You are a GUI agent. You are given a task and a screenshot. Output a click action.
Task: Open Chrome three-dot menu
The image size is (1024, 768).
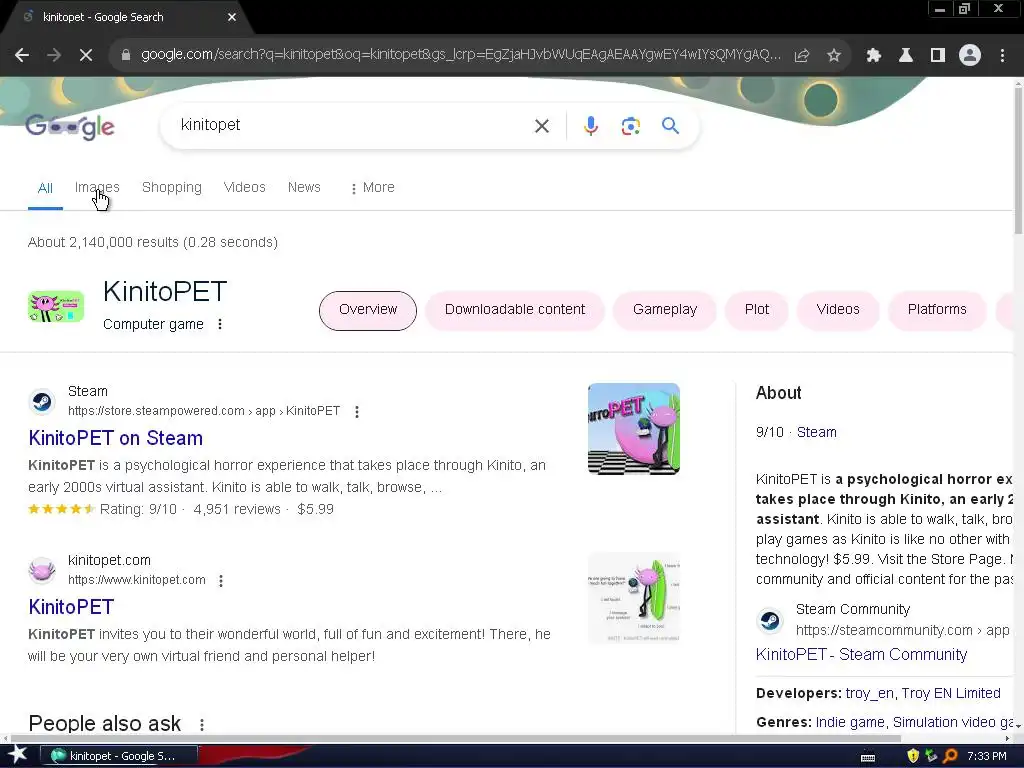1002,56
